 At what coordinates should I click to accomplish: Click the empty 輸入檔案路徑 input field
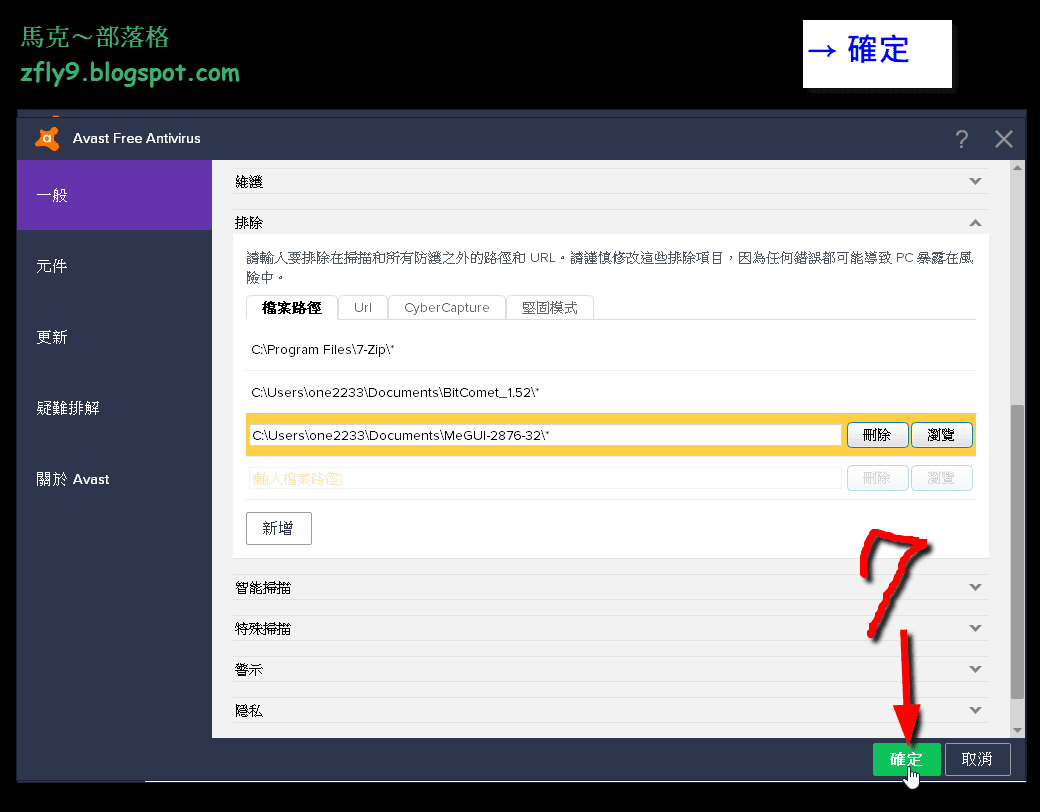click(x=545, y=478)
